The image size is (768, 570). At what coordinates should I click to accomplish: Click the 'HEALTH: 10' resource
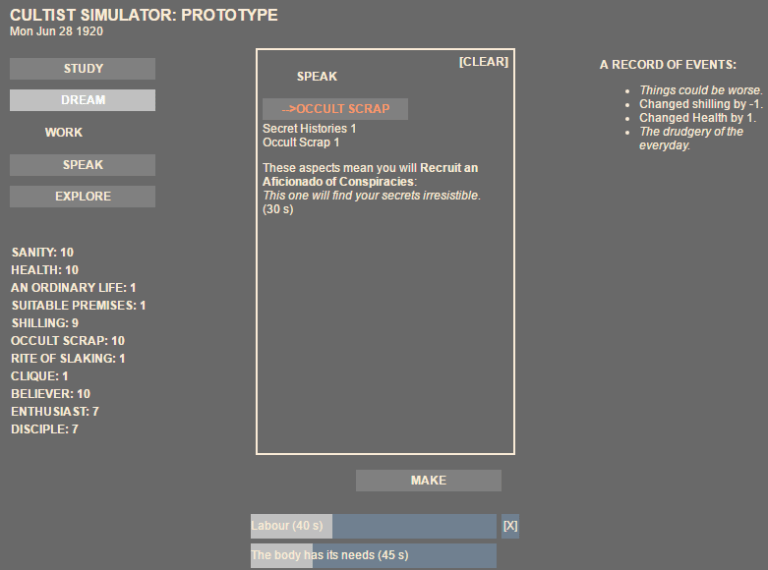click(45, 270)
